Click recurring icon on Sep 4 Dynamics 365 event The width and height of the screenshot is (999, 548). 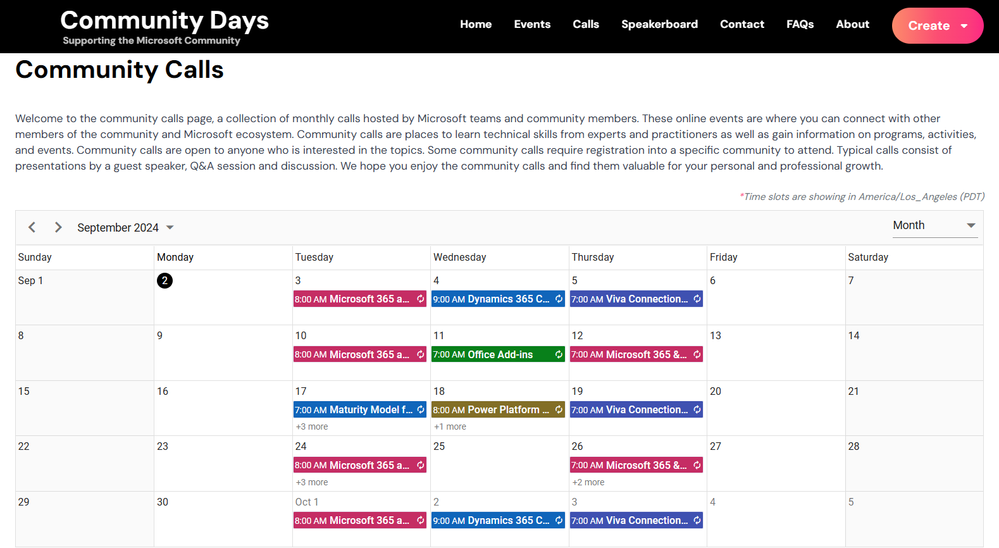click(559, 299)
